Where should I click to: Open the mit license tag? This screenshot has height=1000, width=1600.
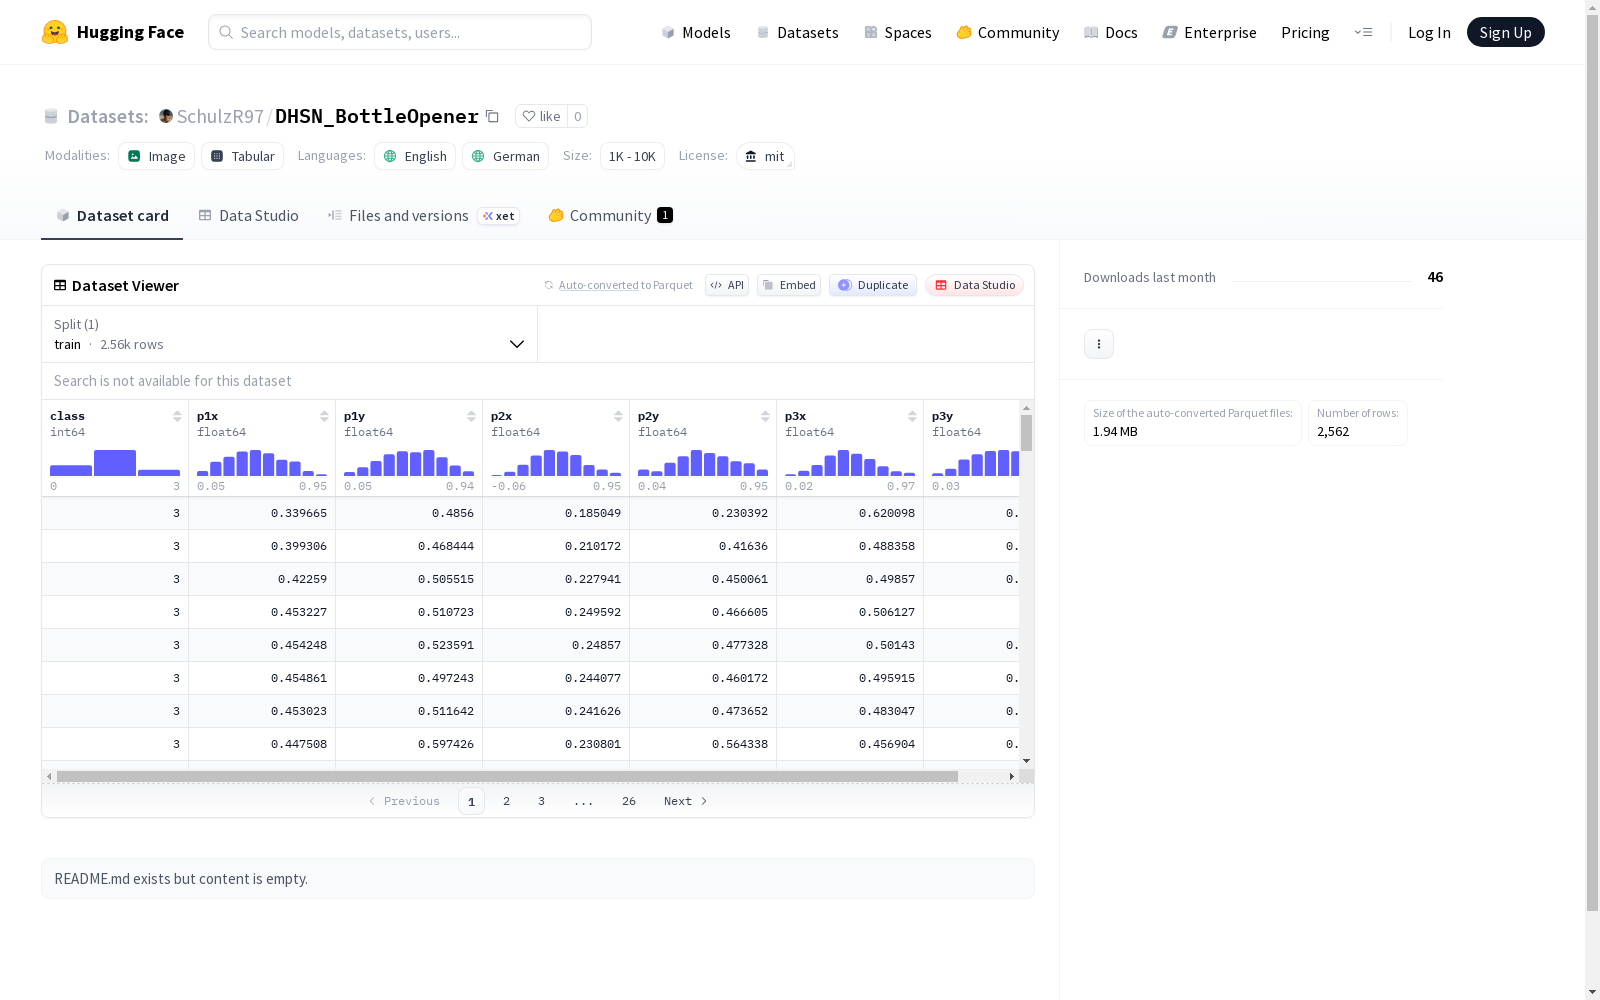[765, 156]
